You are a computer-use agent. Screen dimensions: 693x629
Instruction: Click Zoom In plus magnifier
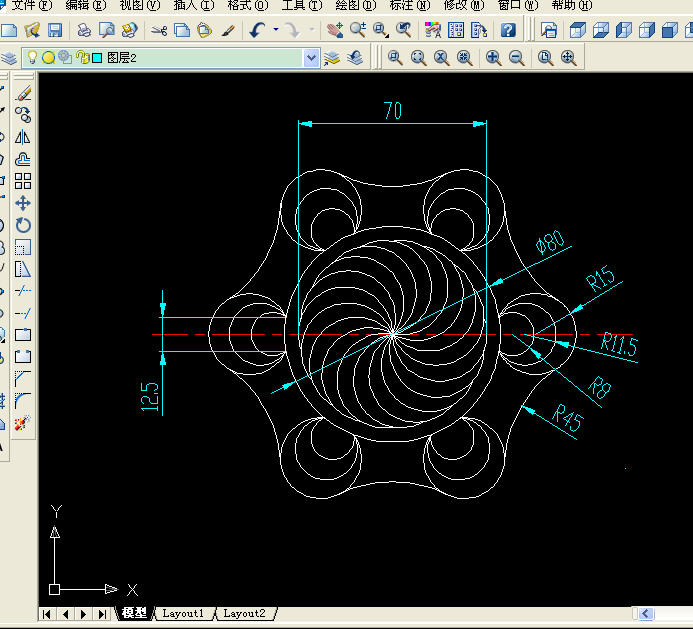tap(493, 57)
